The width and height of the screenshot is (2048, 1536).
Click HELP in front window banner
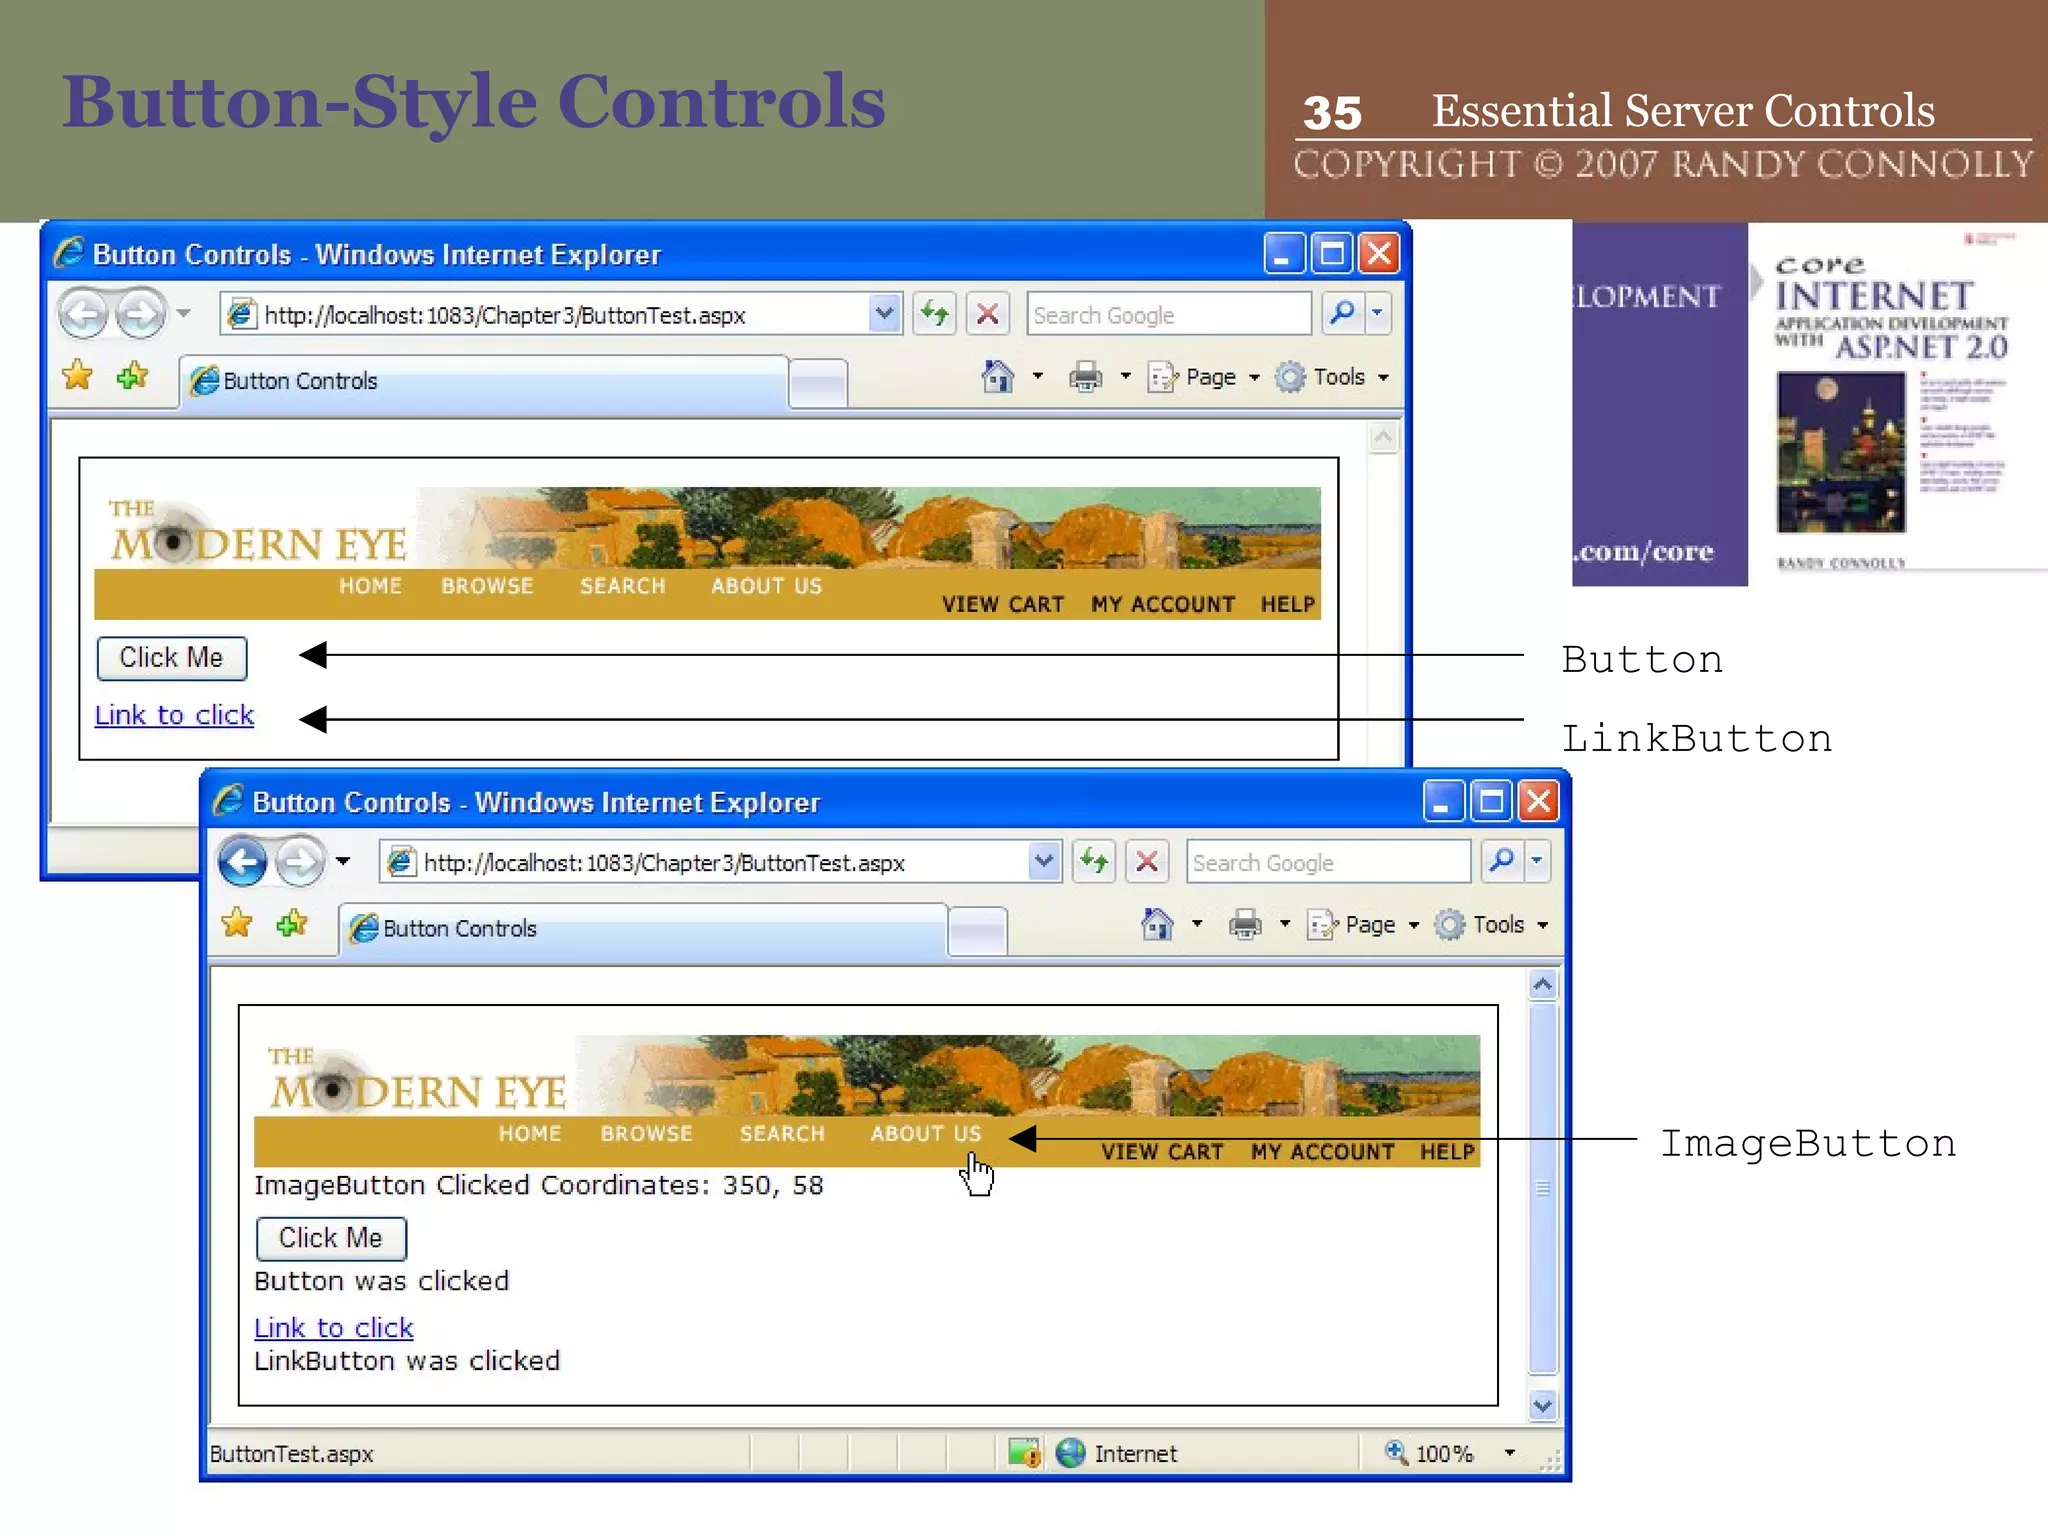click(1447, 1151)
